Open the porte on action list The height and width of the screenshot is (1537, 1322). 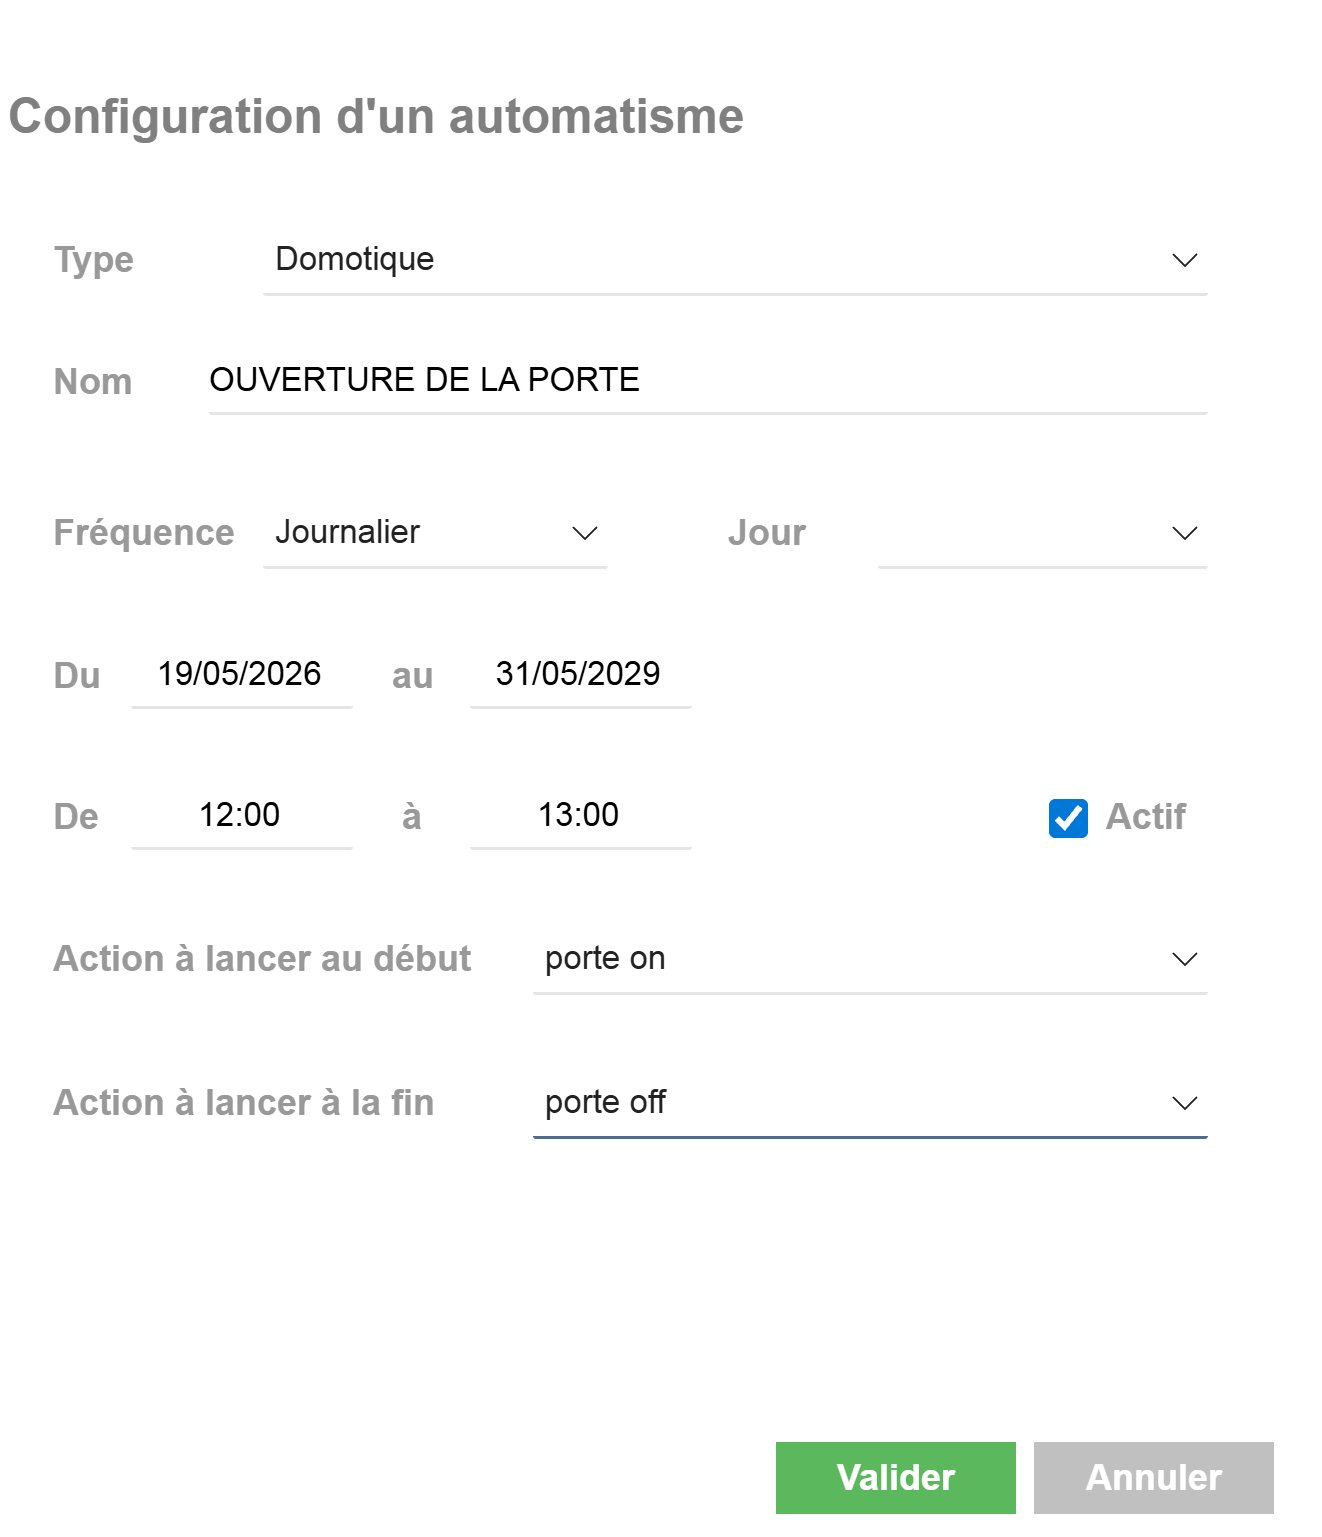[x=870, y=959]
